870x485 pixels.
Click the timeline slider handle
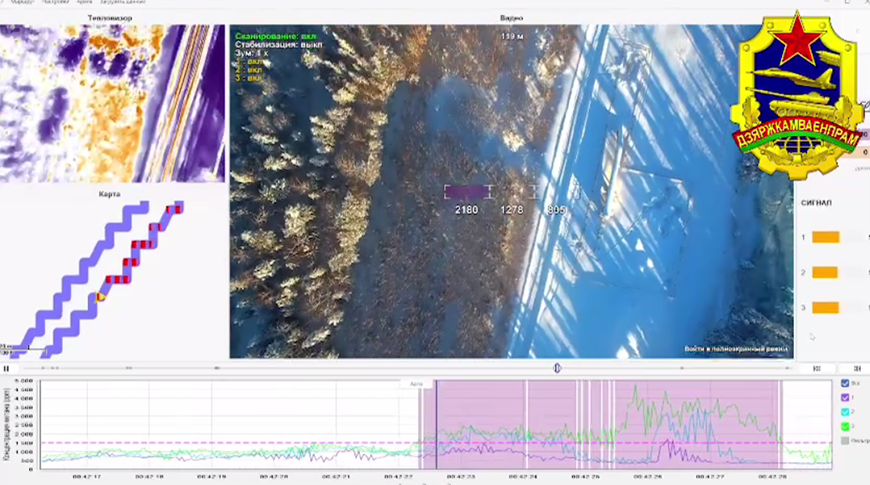click(557, 368)
